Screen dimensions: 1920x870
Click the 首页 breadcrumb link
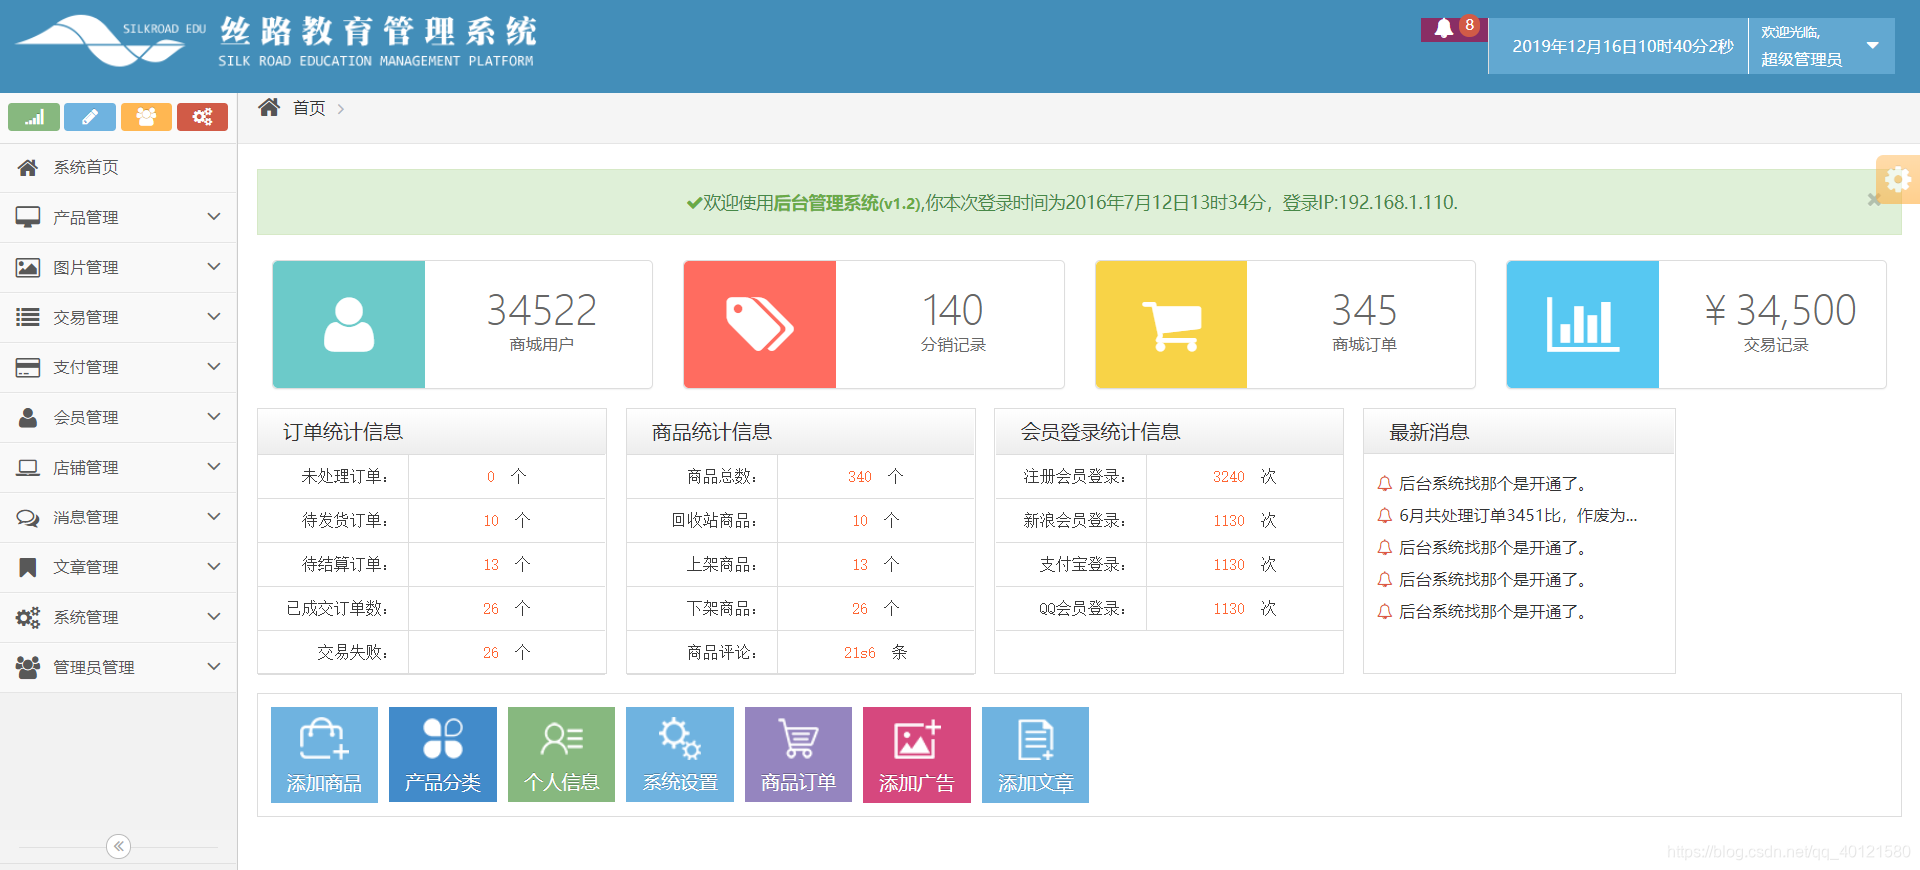click(309, 108)
